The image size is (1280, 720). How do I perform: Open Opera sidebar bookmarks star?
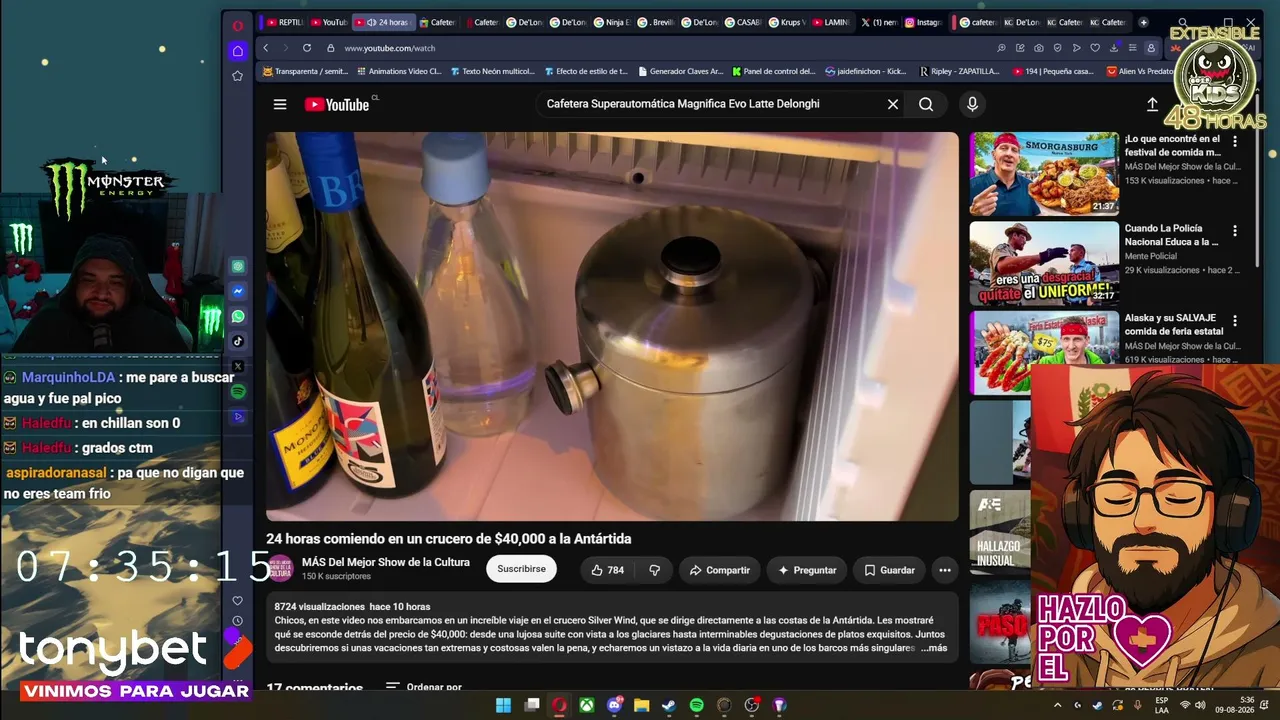[237, 76]
